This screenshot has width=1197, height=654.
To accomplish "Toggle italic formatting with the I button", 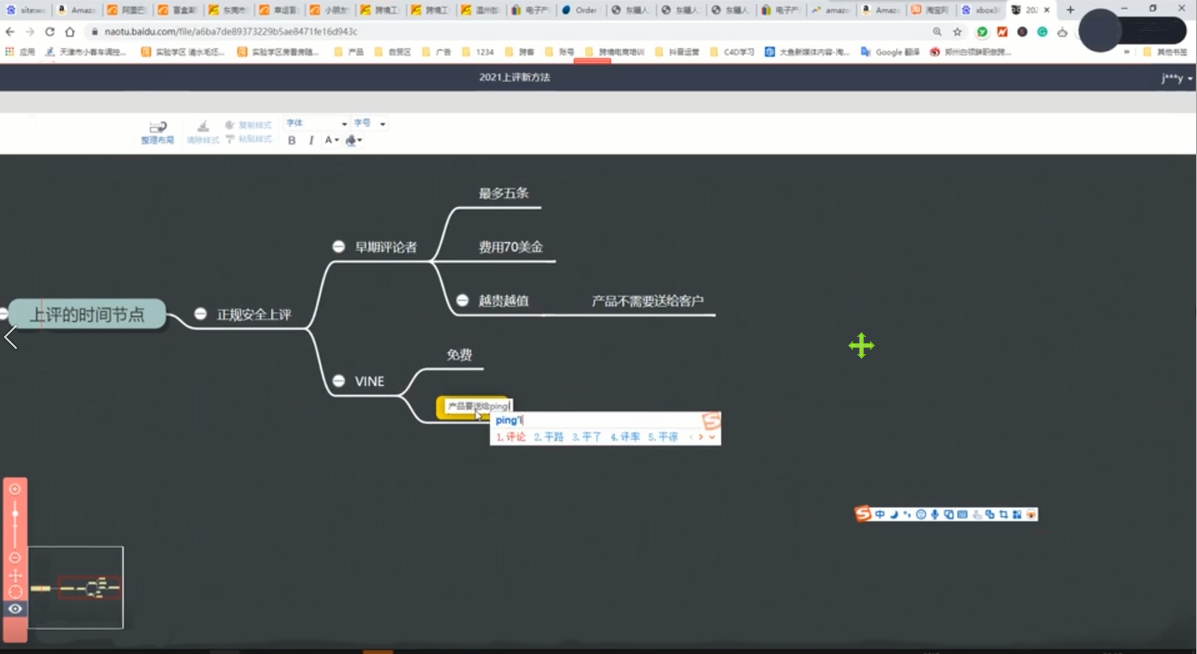I will pyautogui.click(x=311, y=140).
